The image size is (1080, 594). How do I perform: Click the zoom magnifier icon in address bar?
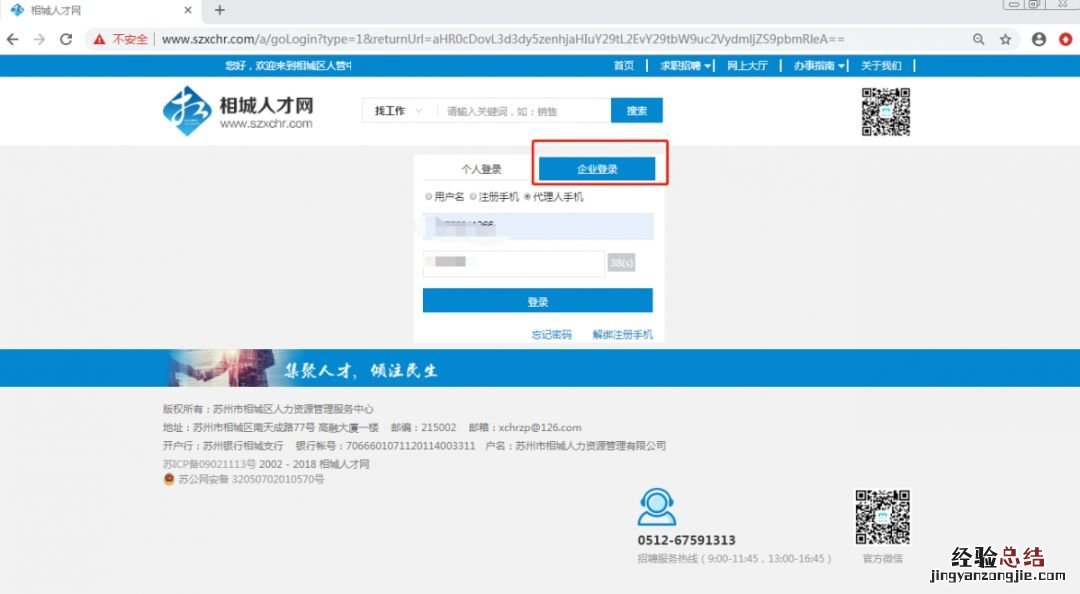(979, 39)
